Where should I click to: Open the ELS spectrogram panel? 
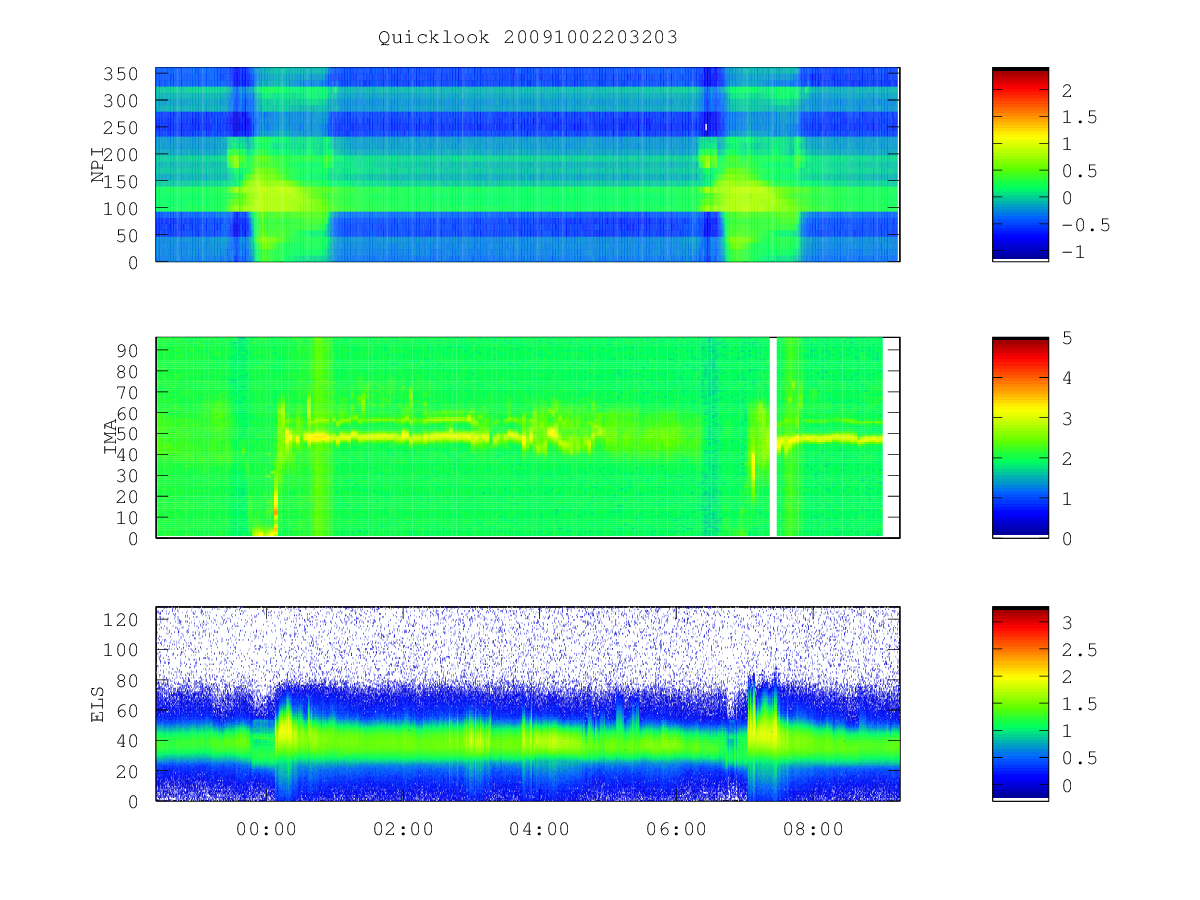coord(528,704)
